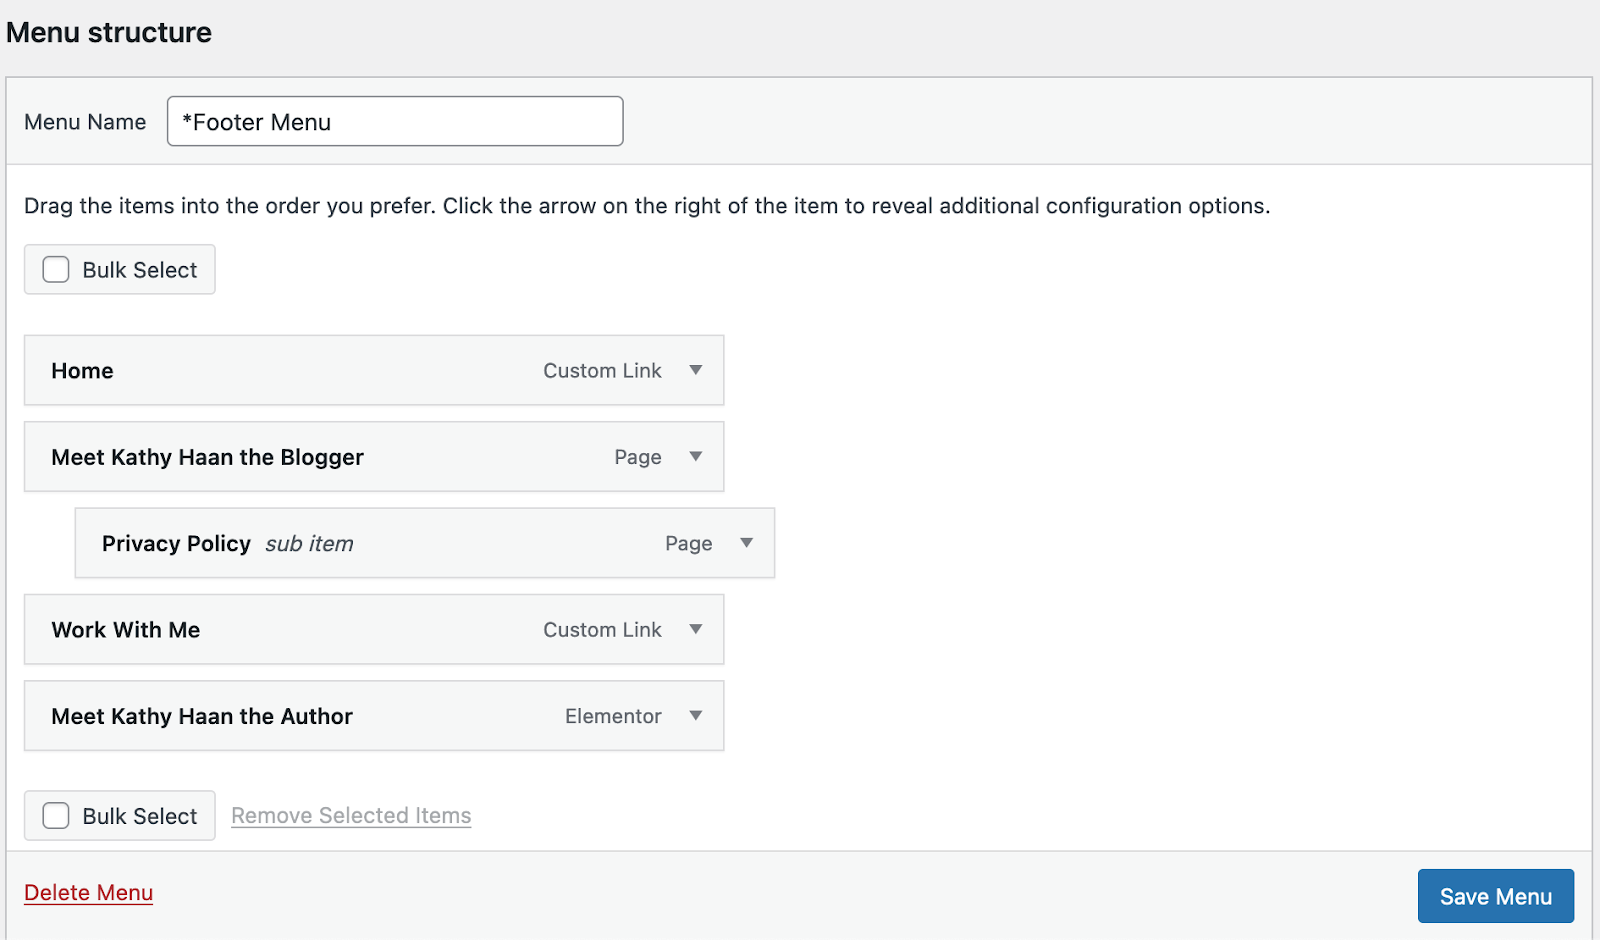Click the Menu Name label

[85, 122]
